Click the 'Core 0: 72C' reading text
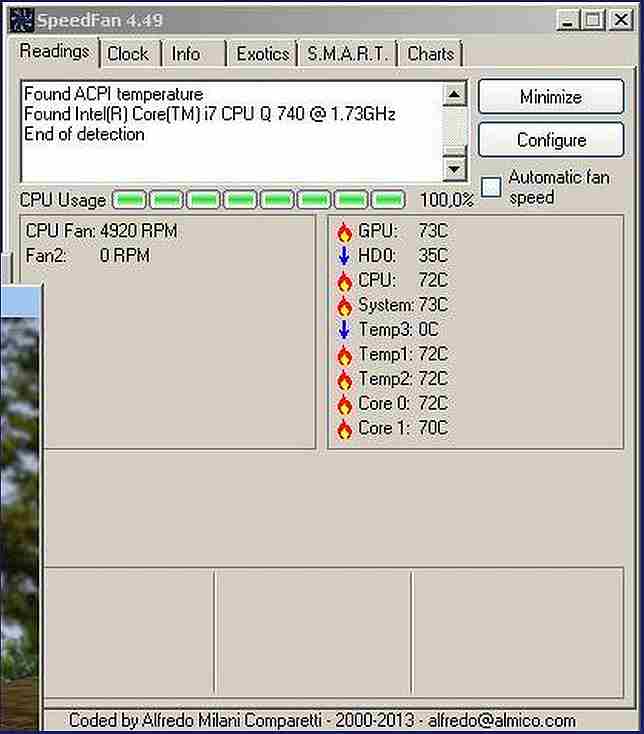This screenshot has width=644, height=734. (x=403, y=404)
